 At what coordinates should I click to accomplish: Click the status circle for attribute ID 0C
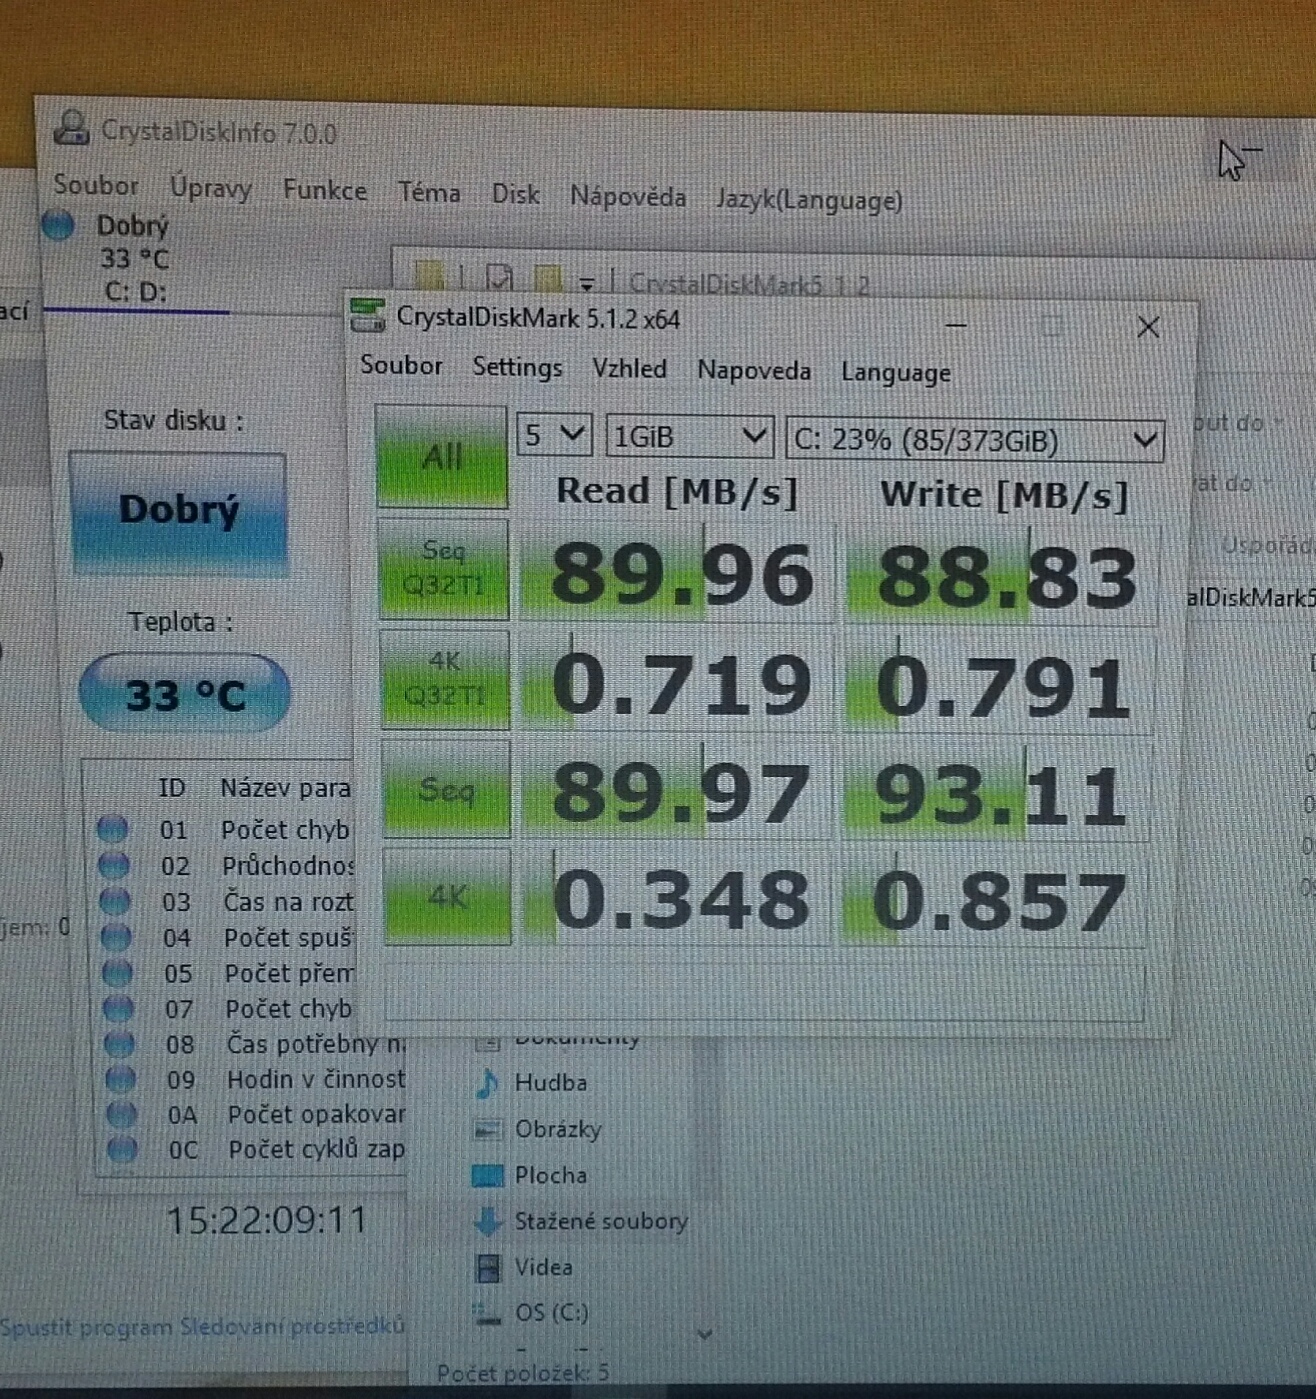click(x=122, y=1149)
